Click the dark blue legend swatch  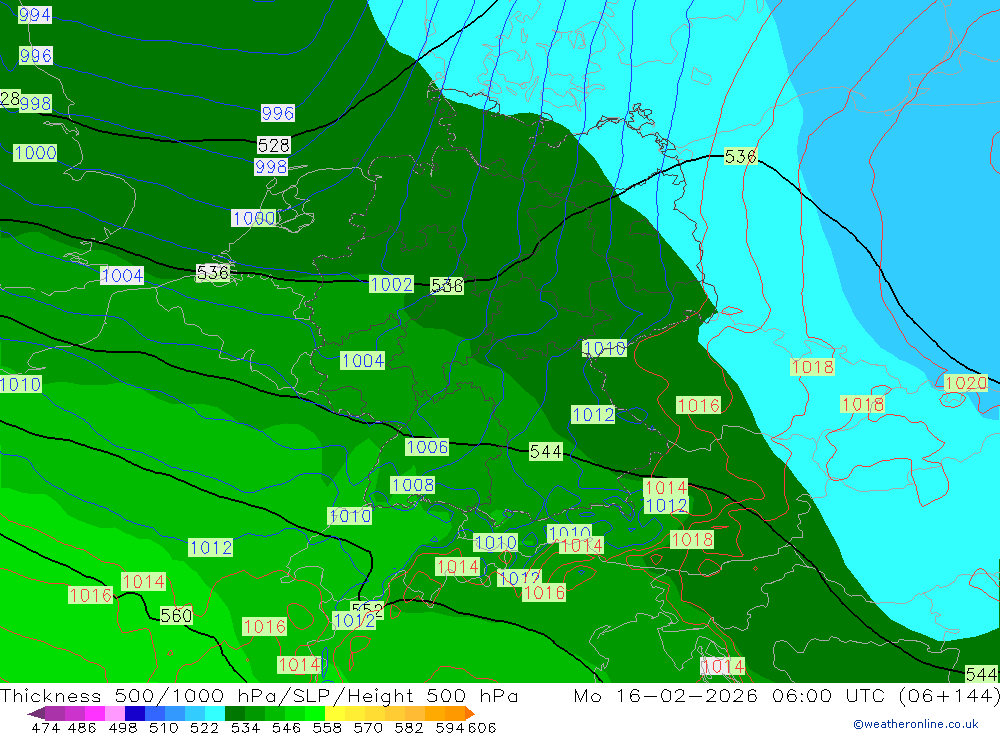click(x=135, y=713)
